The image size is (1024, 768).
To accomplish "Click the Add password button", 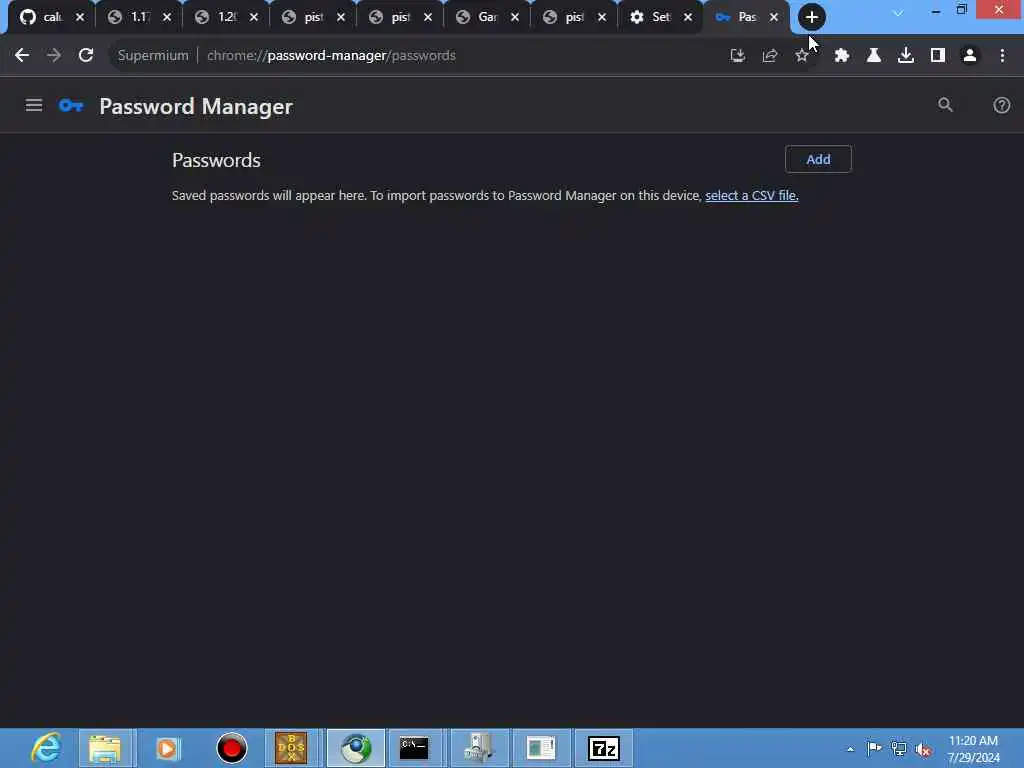I will tap(818, 159).
